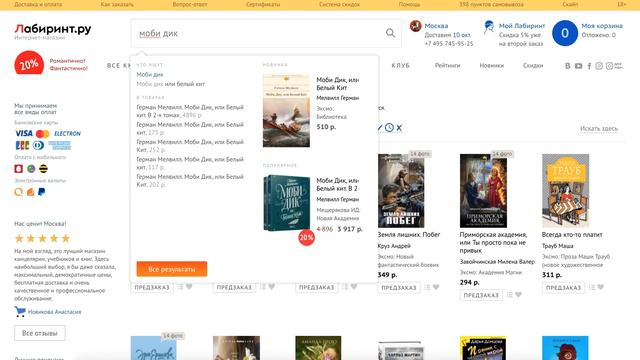Click the striped Beeline payment icon
Screen dimensions: 640x360
(43, 169)
